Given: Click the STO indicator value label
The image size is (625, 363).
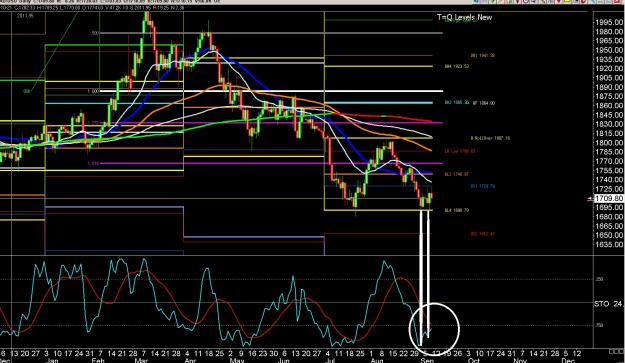Looking at the screenshot, I should coord(609,304).
